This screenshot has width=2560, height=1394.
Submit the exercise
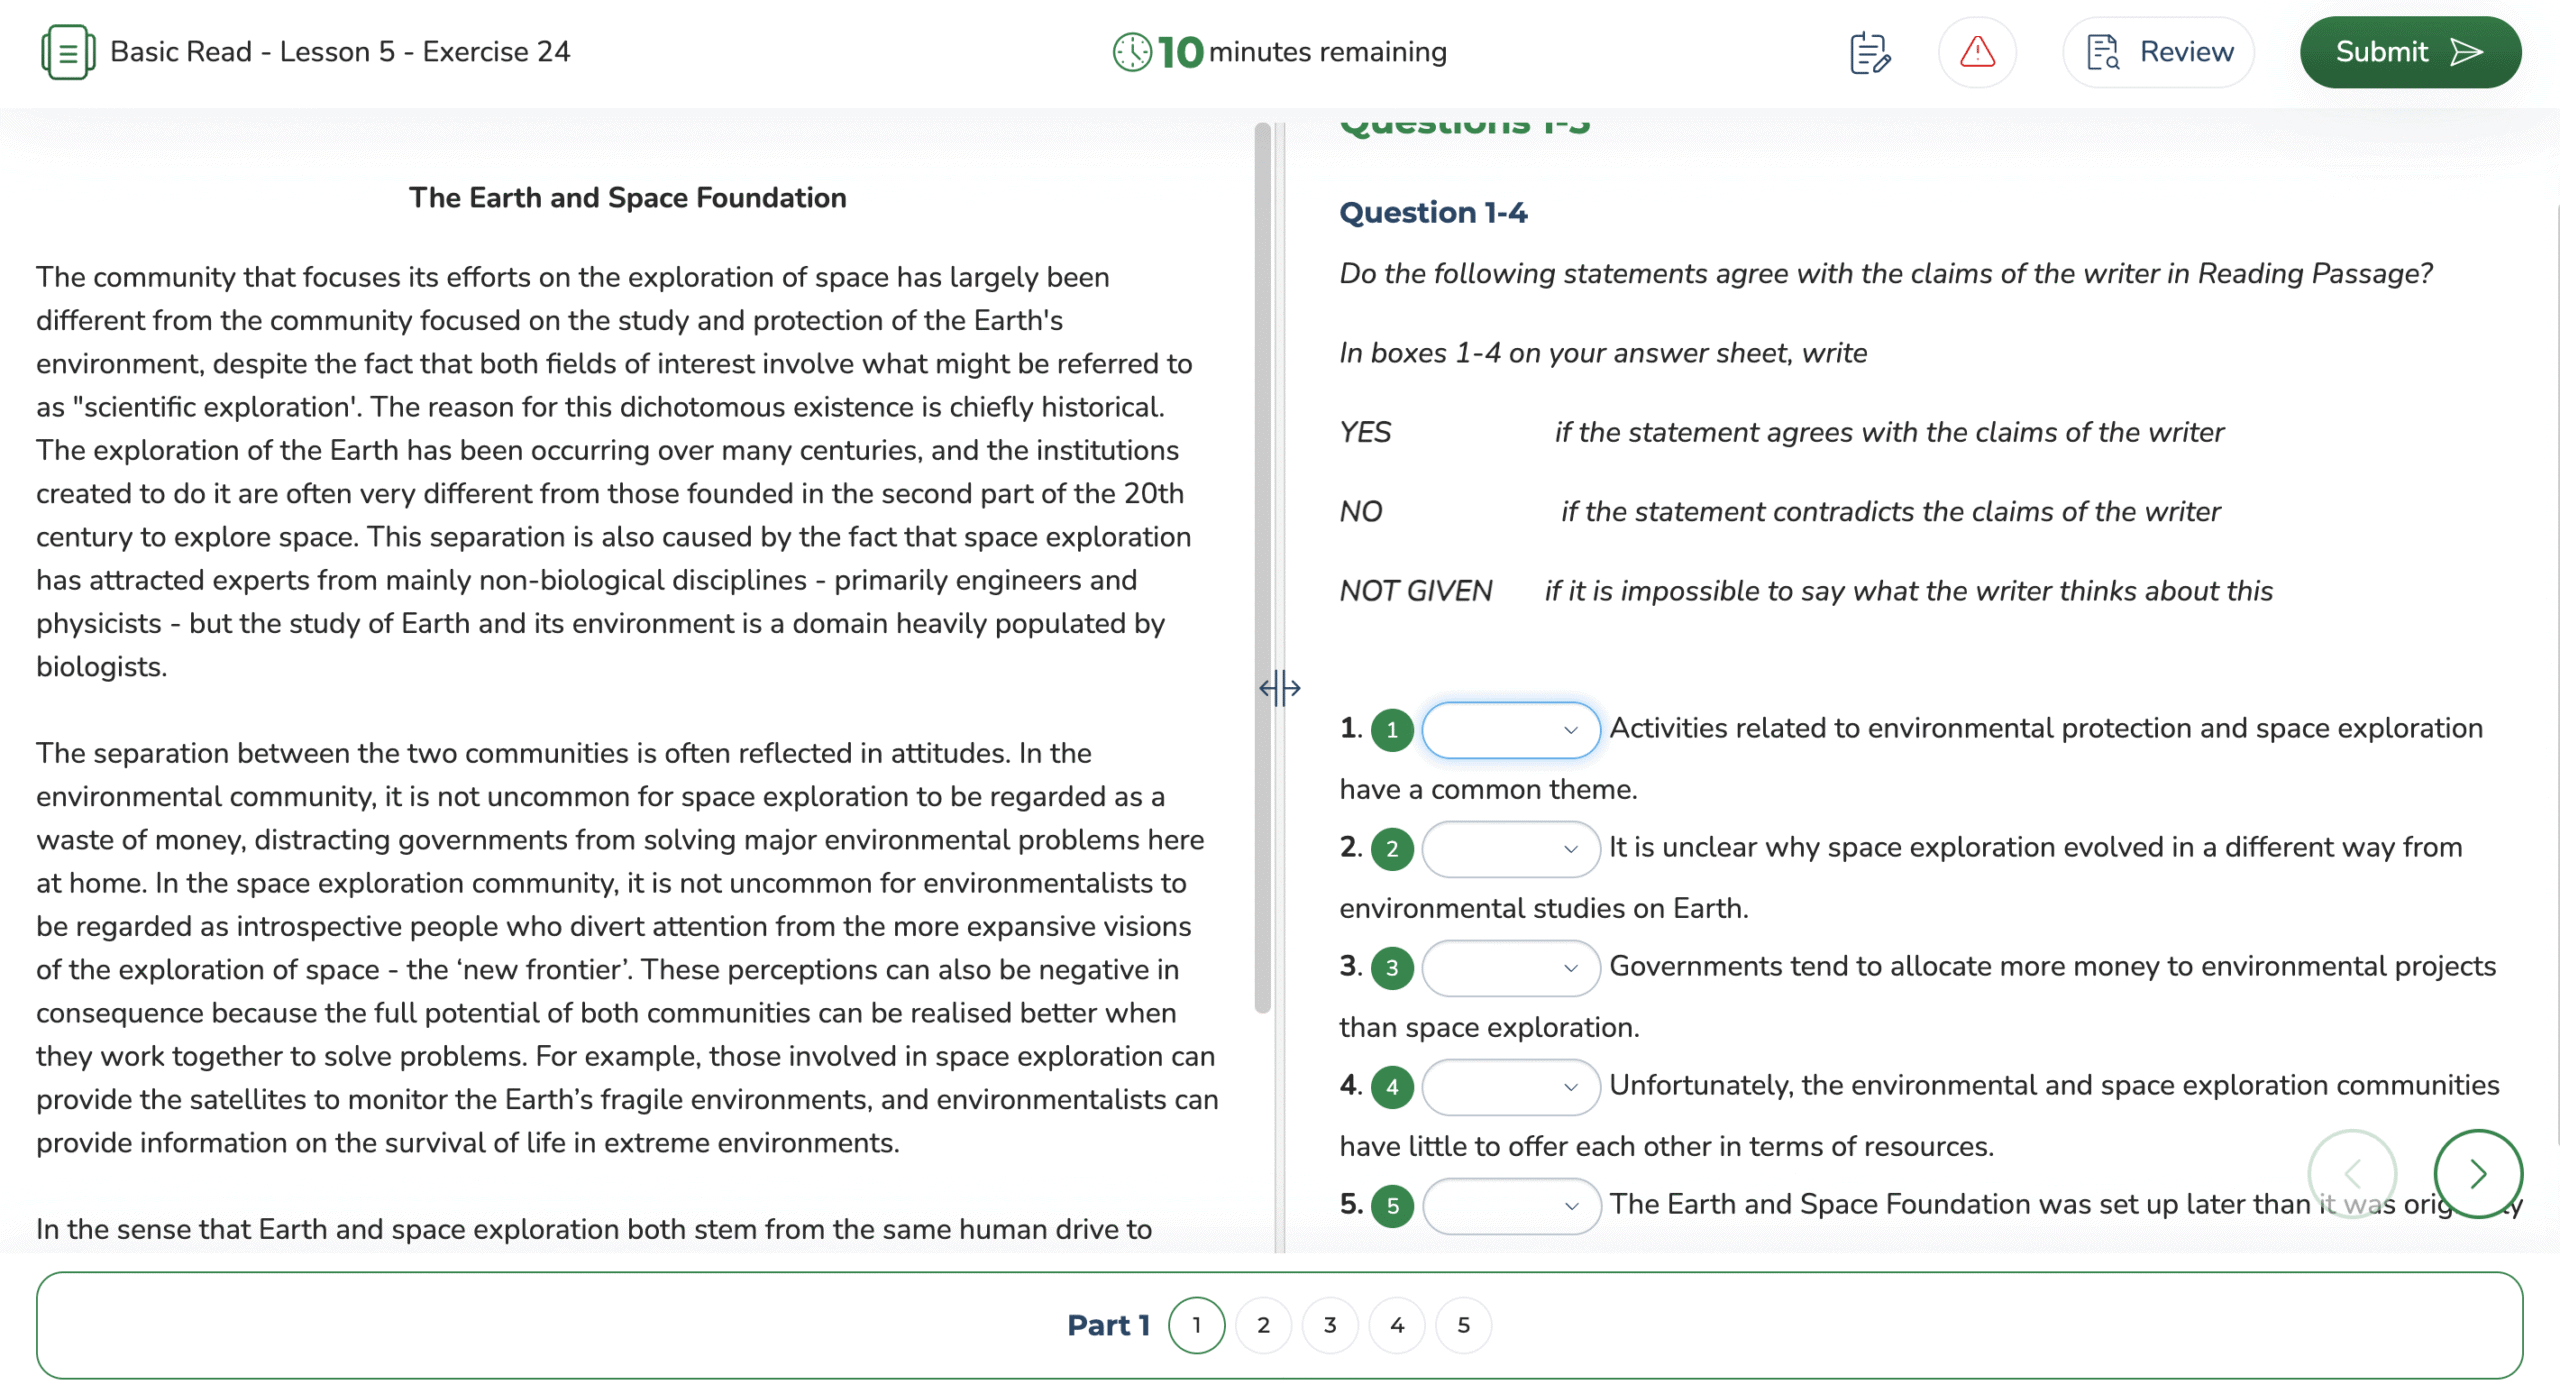(2410, 52)
